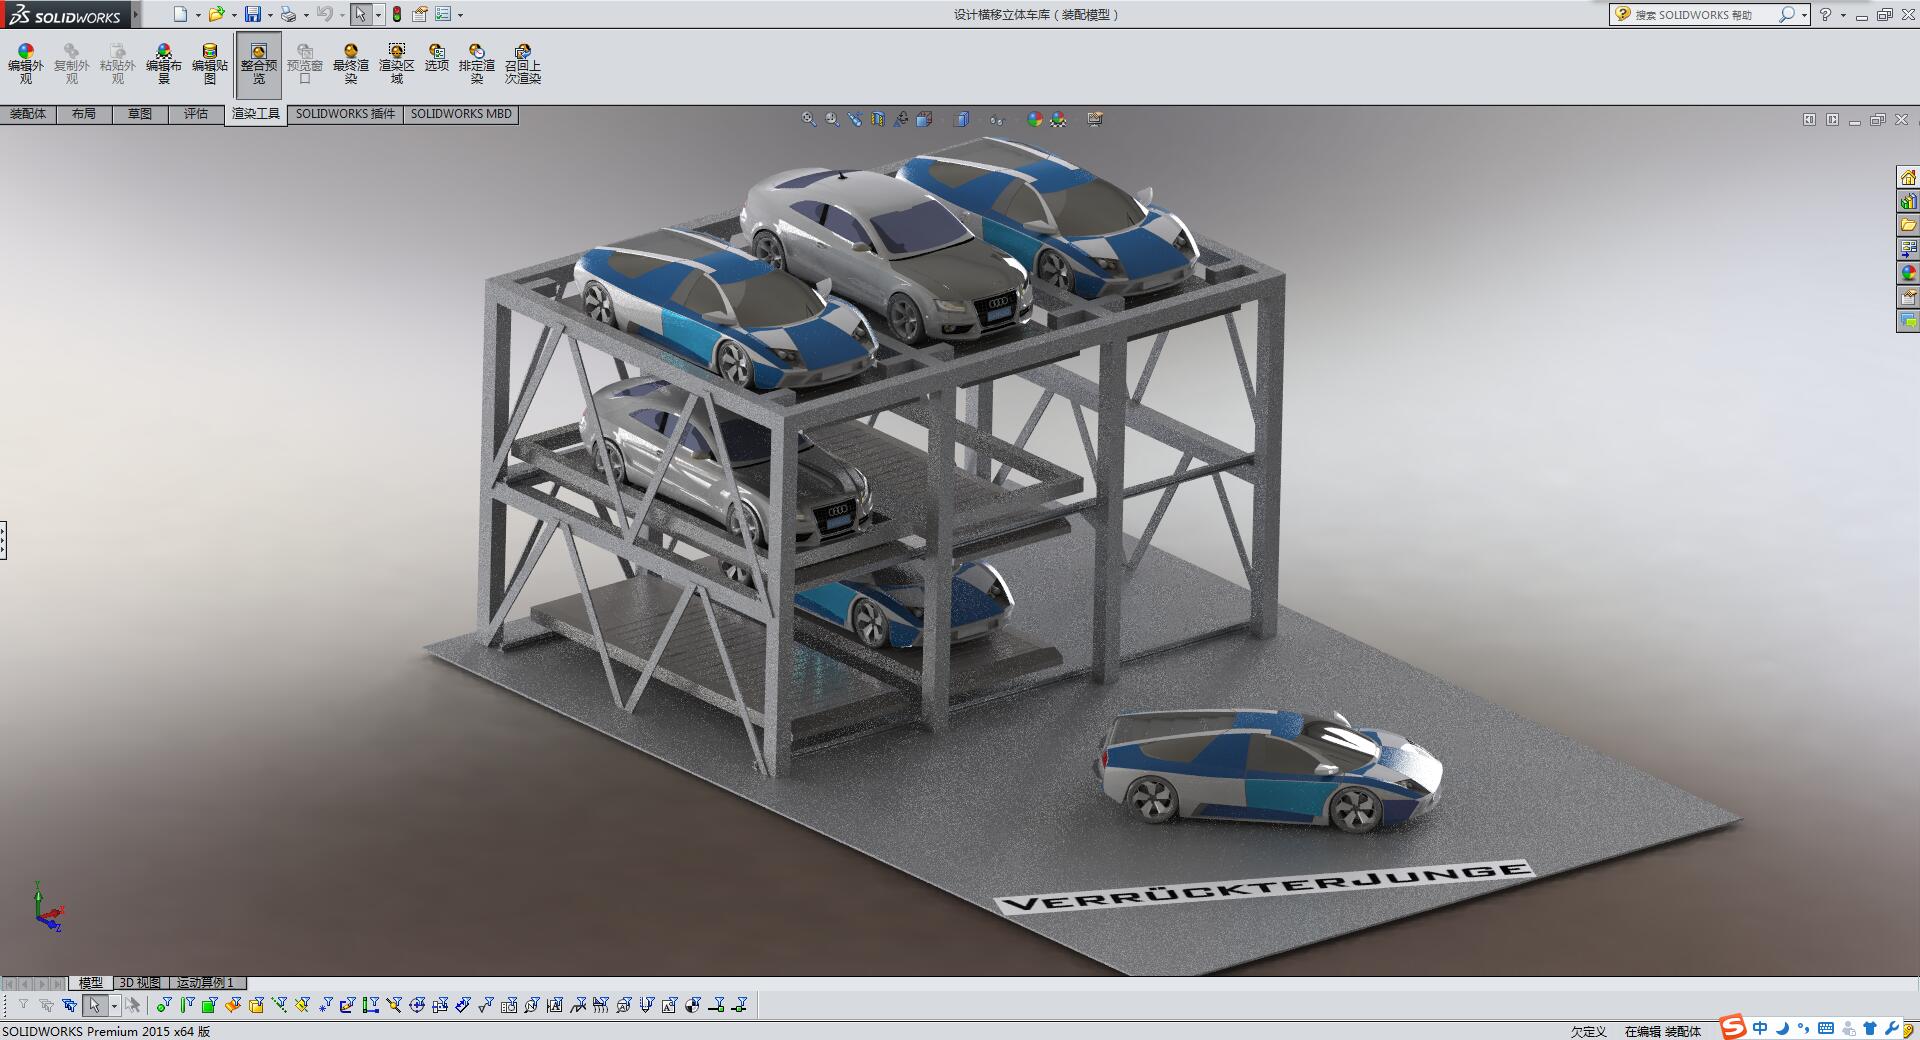Open the Appearances color ball in task pane

click(x=1908, y=273)
